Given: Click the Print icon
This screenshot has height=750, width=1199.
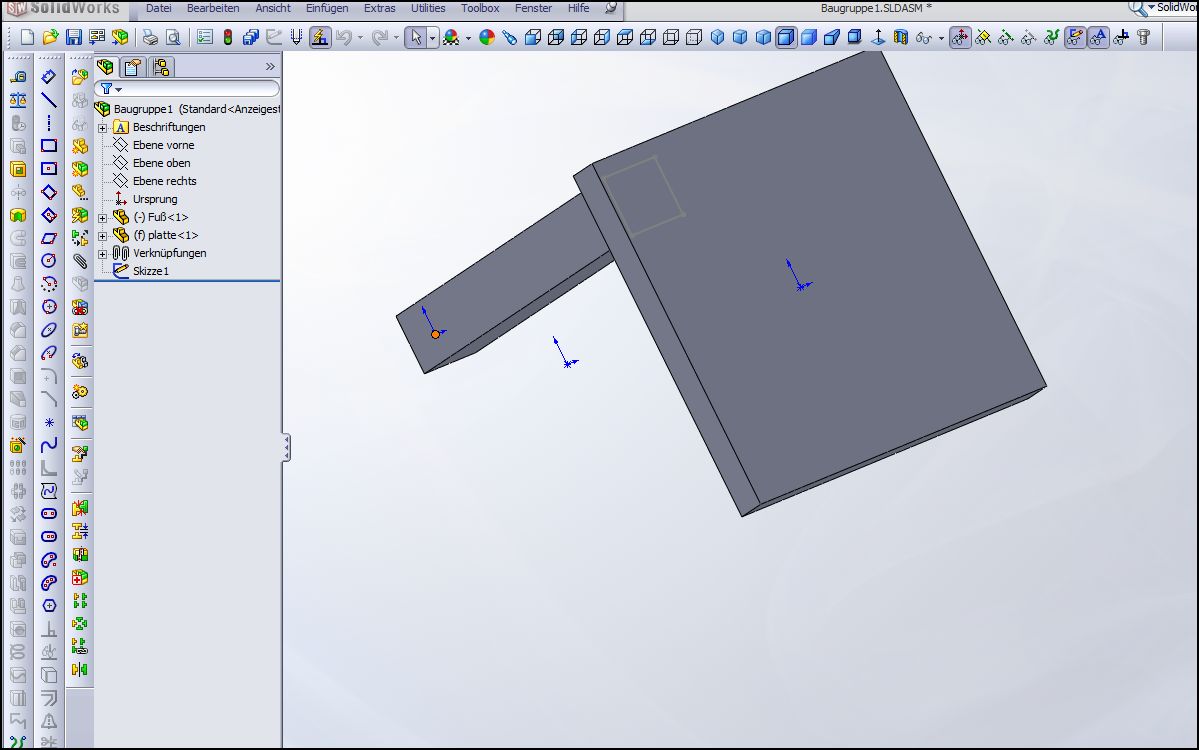Looking at the screenshot, I should coord(150,38).
